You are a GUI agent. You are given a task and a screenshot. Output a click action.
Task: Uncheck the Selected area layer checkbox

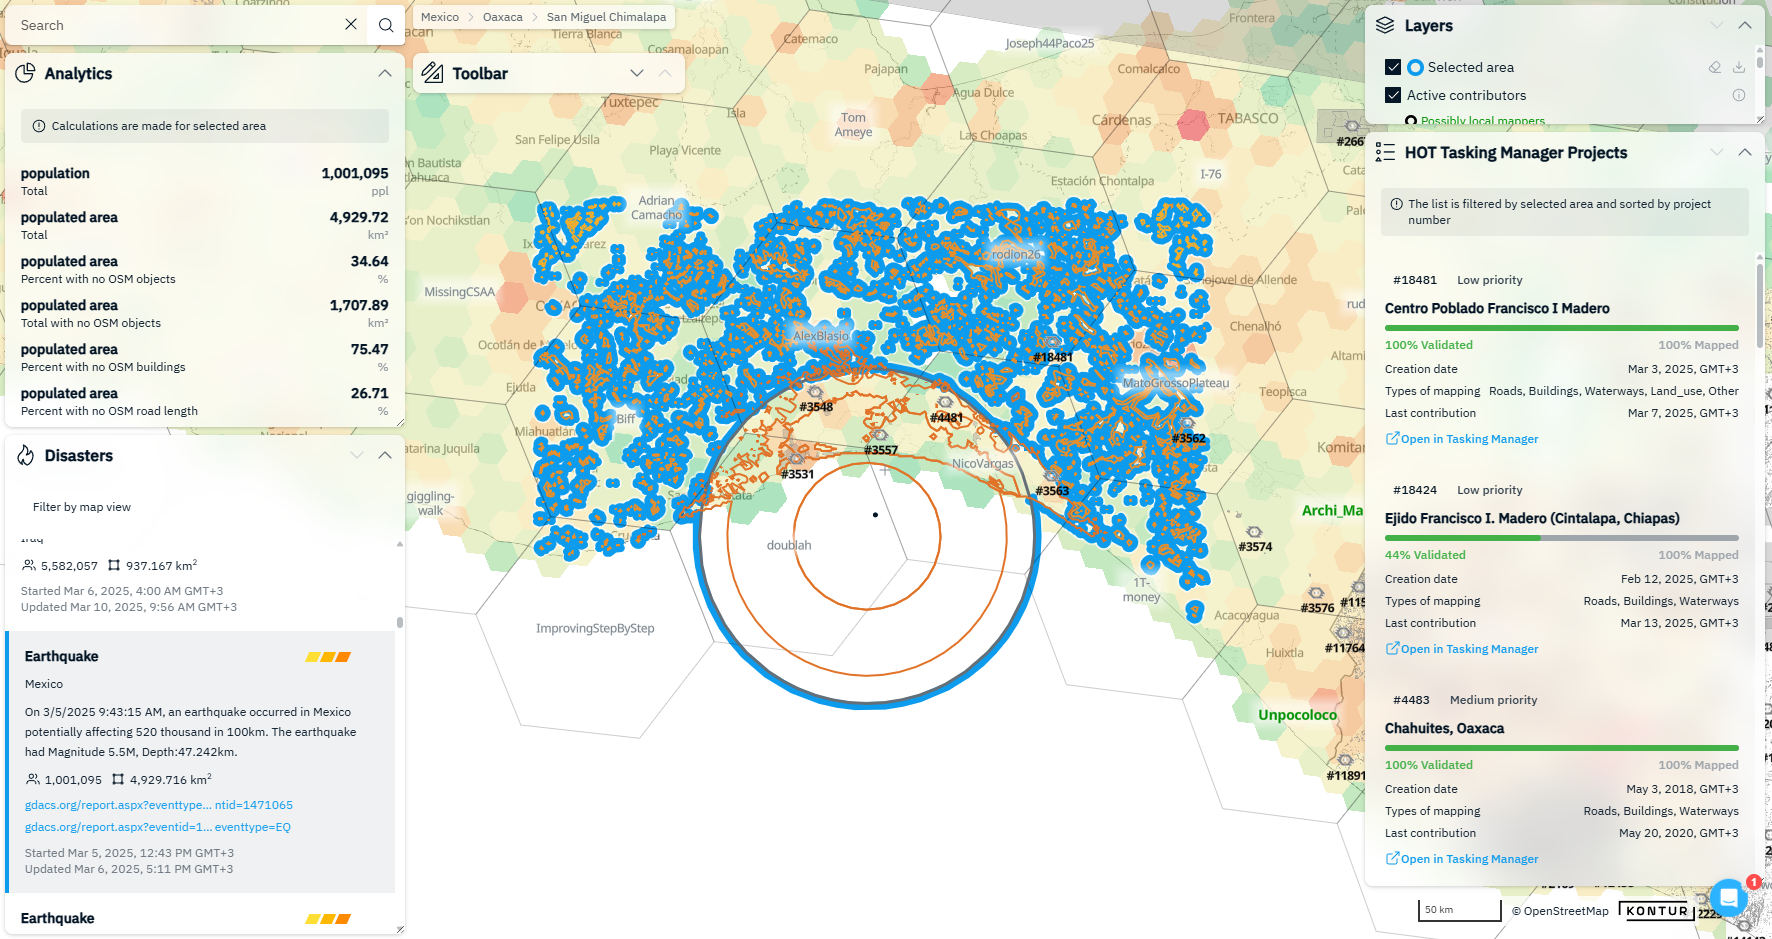click(x=1393, y=67)
